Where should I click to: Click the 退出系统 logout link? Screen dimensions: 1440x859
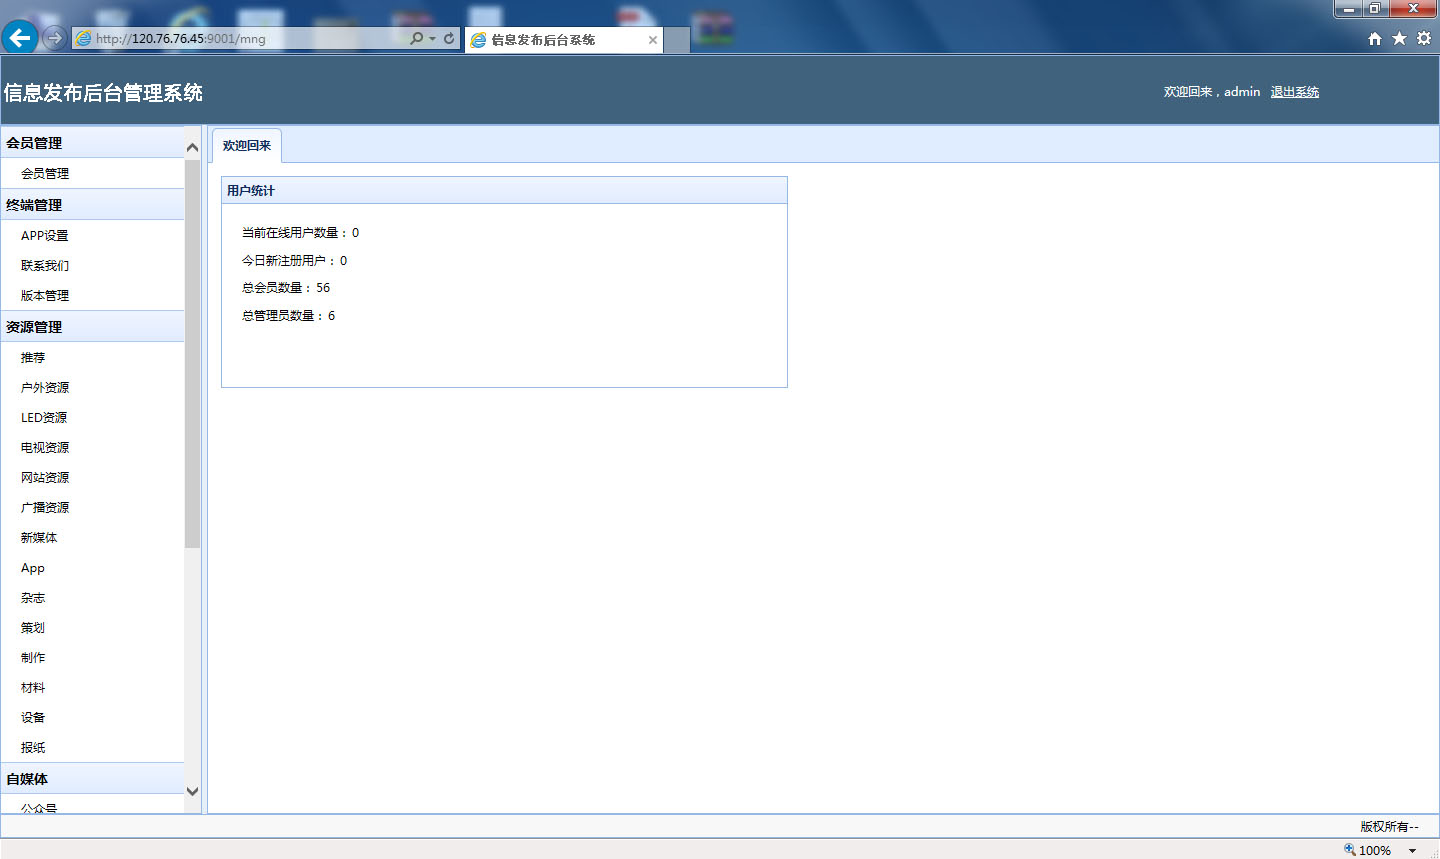(1294, 92)
